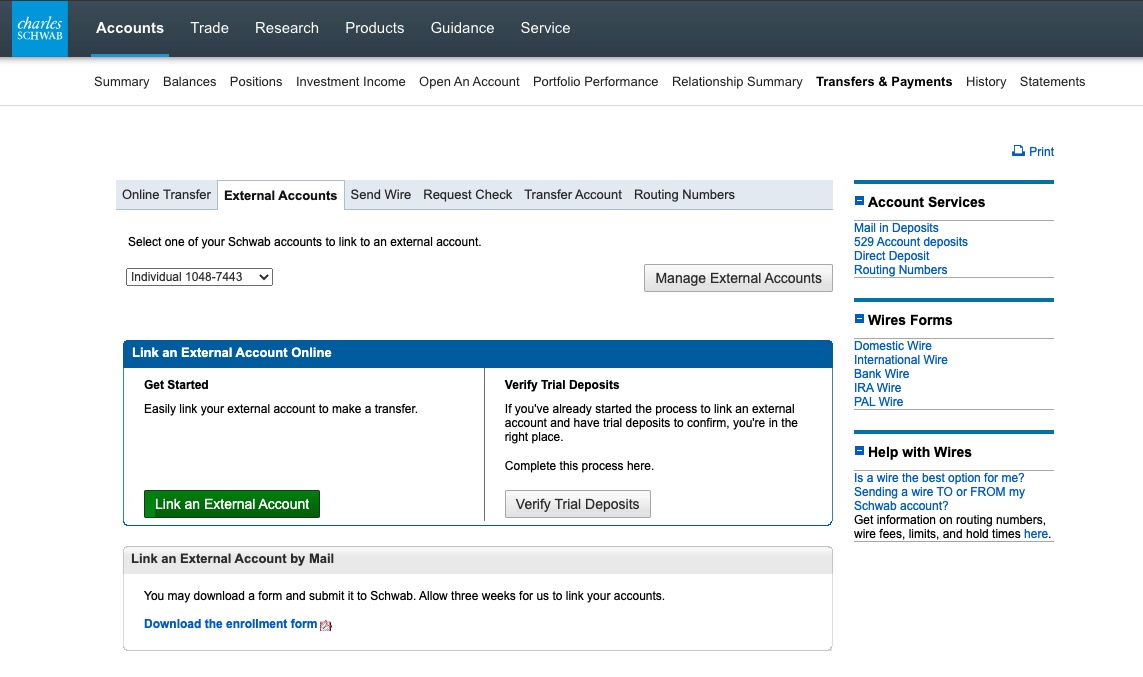Click the PDF icon beside enrollment form
1143x677 pixels.
point(326,625)
